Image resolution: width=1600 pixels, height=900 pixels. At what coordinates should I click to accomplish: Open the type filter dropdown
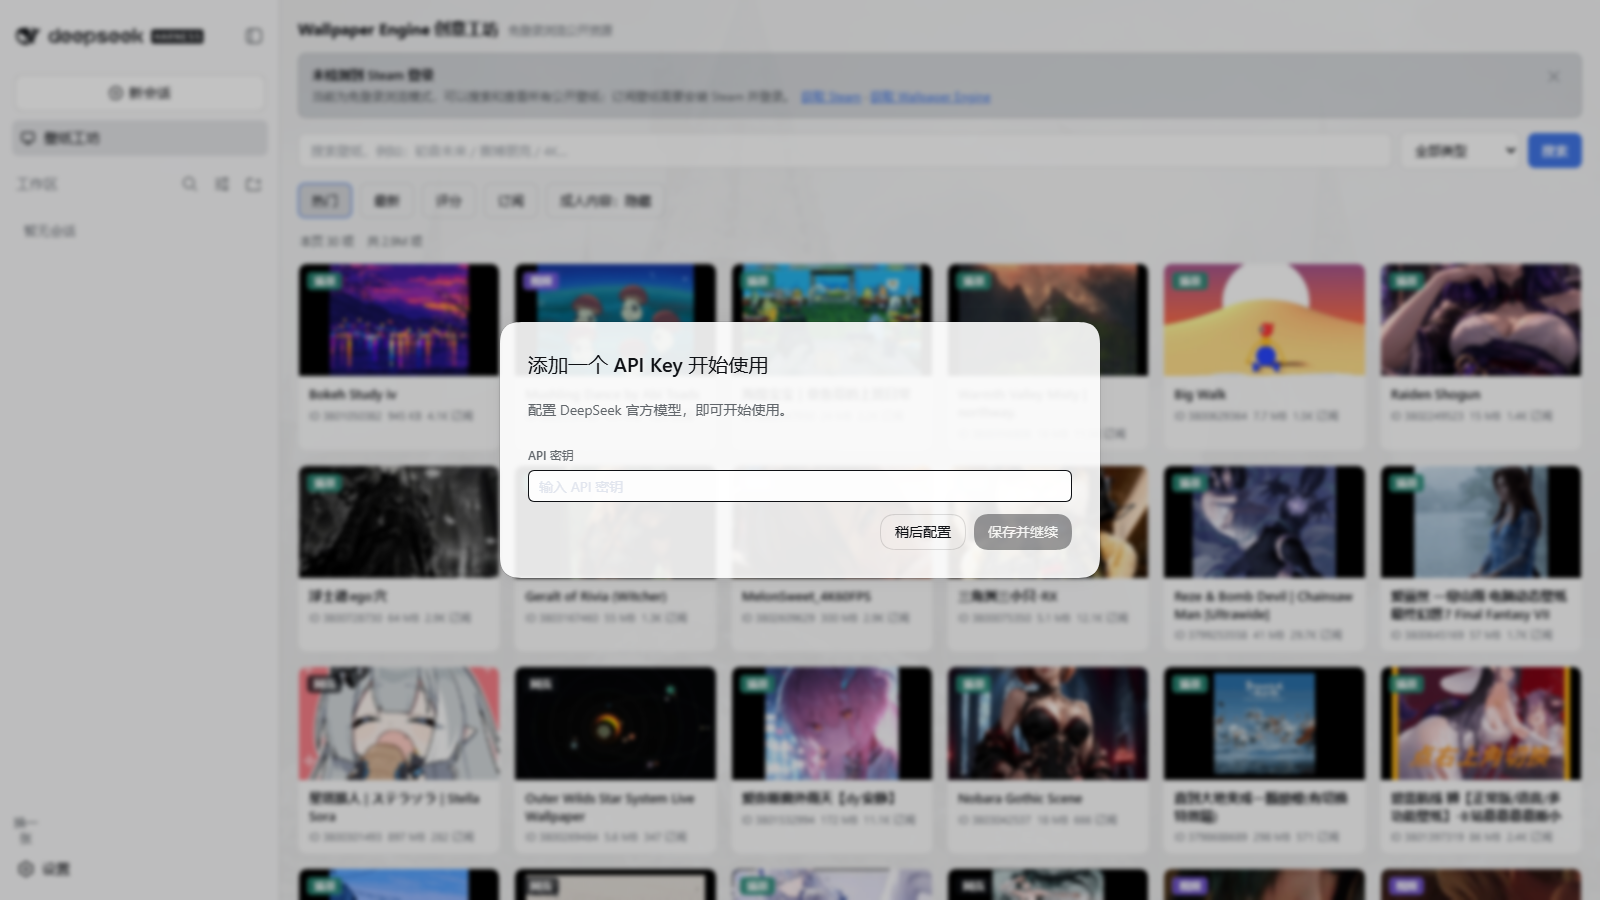tap(1461, 151)
